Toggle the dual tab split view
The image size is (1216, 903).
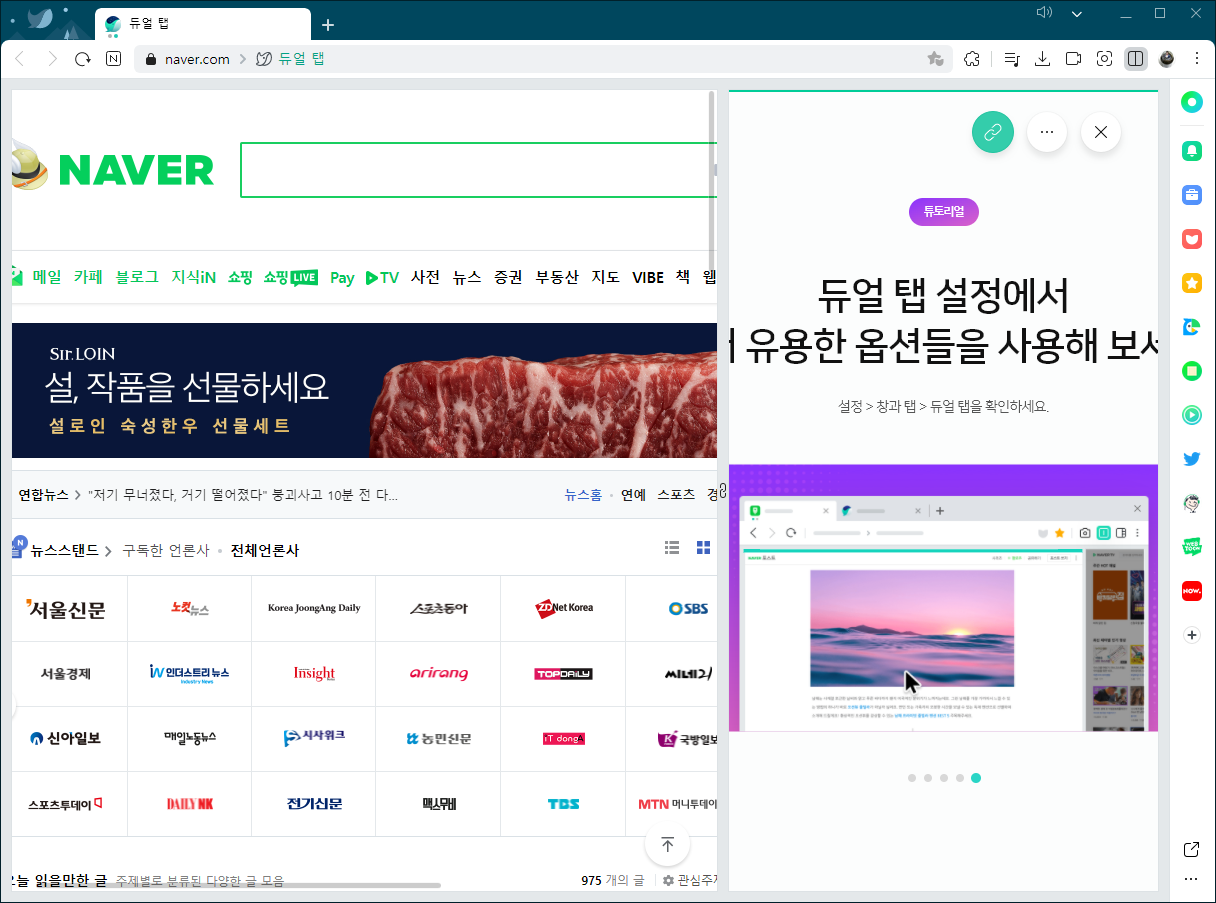(1135, 59)
